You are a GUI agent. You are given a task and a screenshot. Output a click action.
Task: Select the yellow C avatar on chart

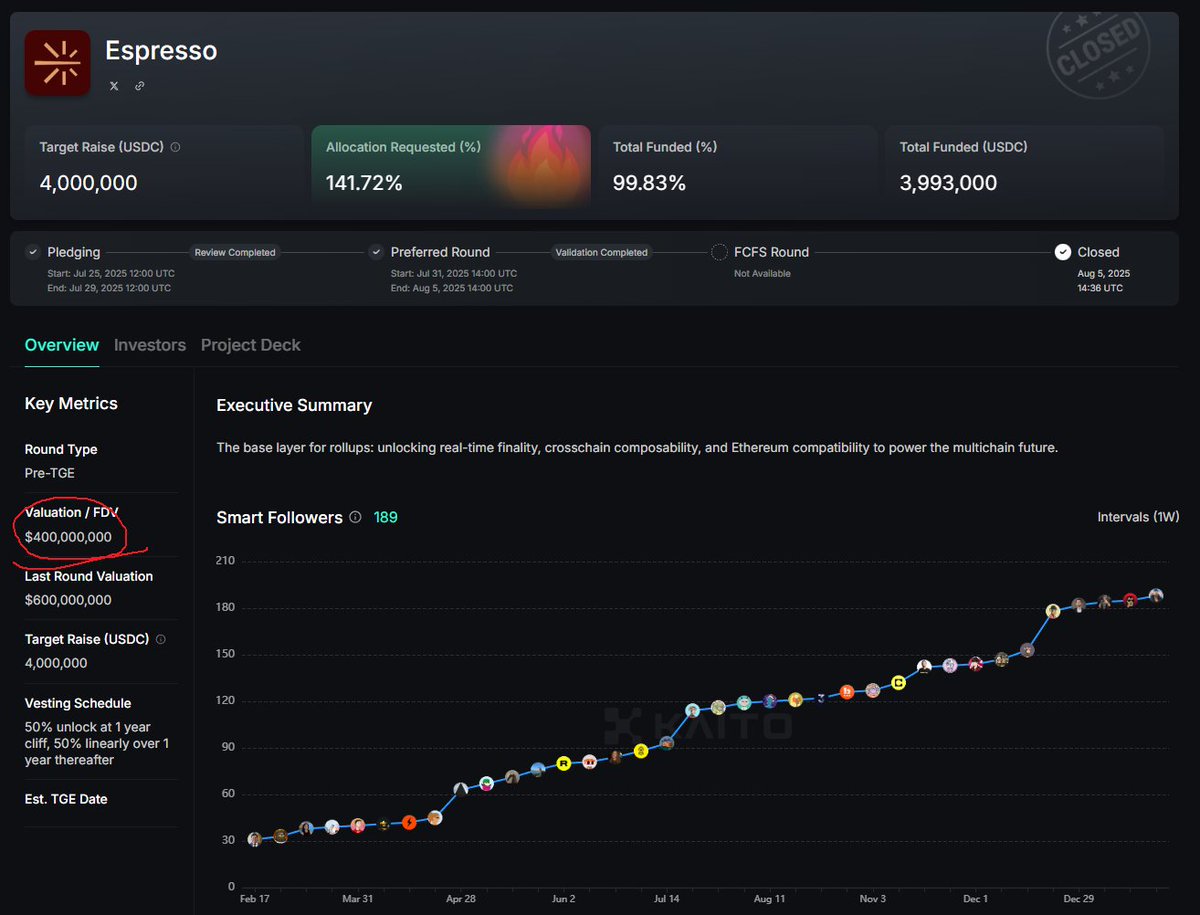click(898, 683)
